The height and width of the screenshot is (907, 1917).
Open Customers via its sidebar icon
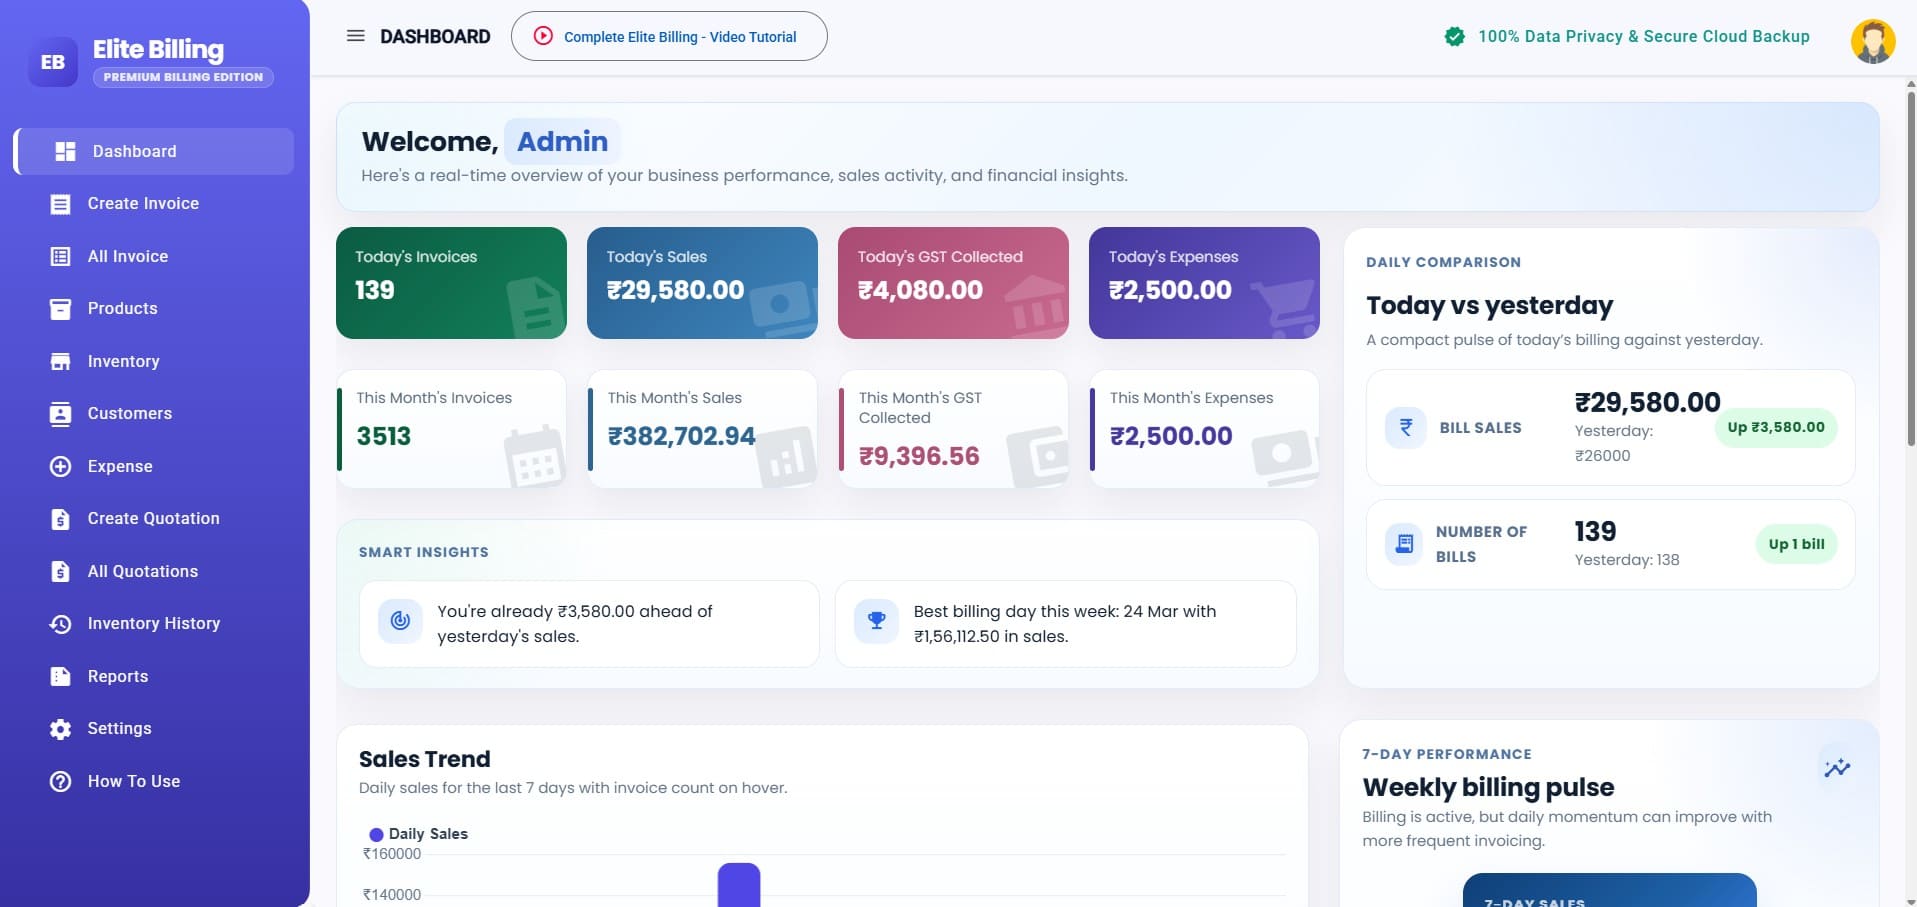(61, 413)
